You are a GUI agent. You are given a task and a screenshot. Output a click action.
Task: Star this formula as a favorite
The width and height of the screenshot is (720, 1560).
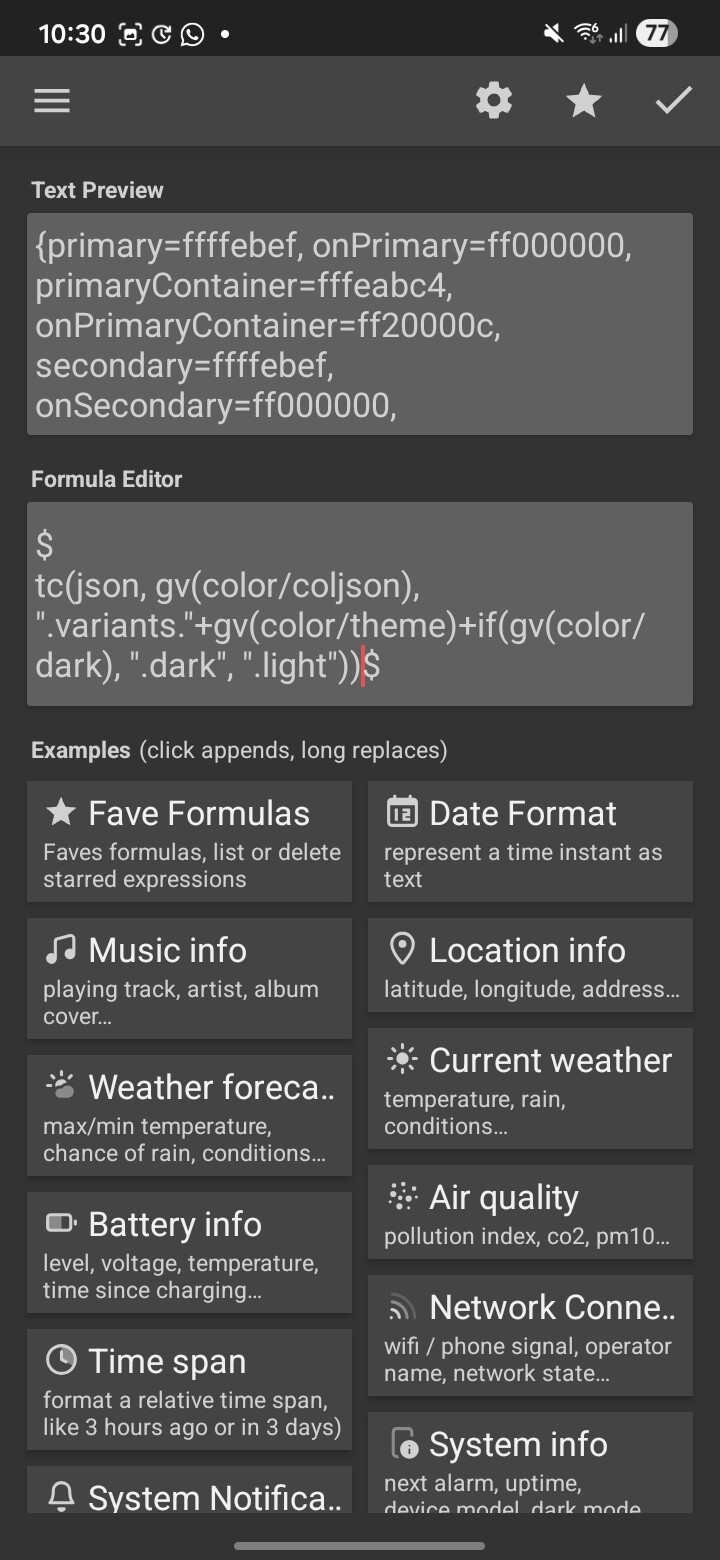[x=584, y=101]
